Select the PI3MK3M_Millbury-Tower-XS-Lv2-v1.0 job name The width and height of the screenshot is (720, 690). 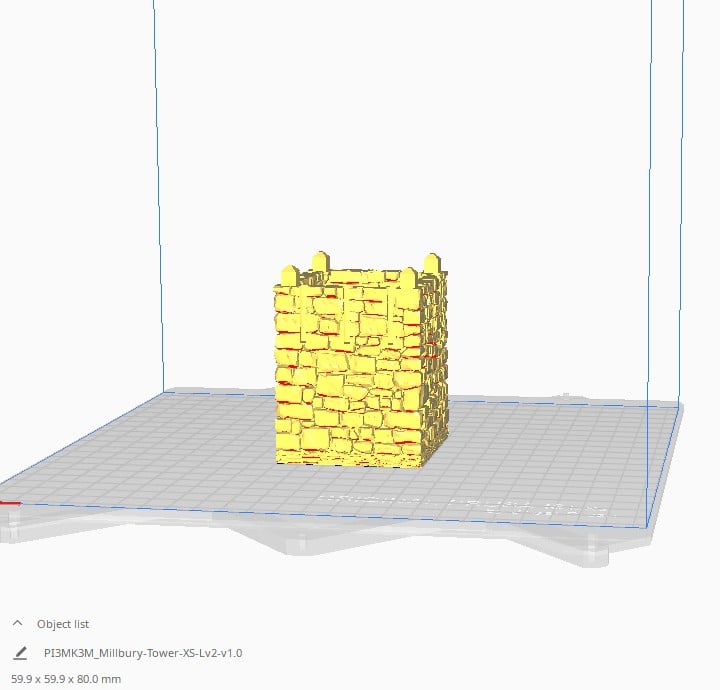pos(143,653)
